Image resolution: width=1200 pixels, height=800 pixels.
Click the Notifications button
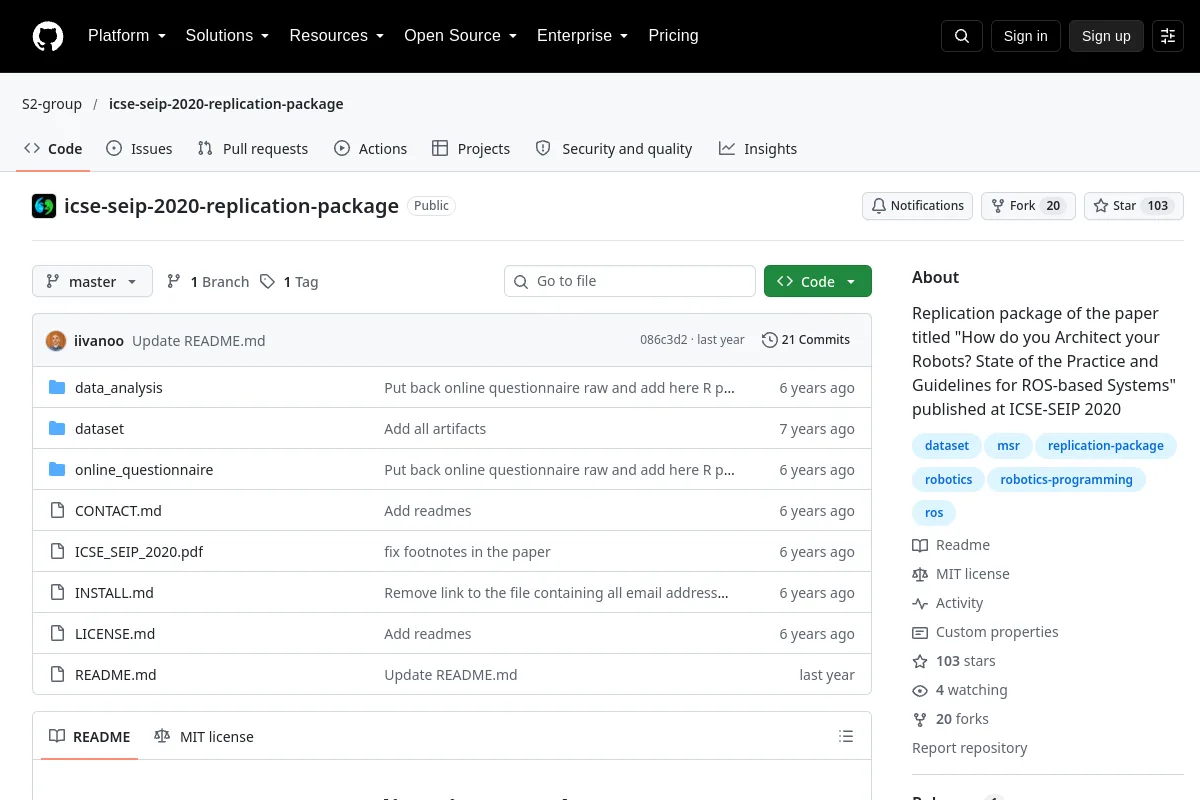(917, 206)
